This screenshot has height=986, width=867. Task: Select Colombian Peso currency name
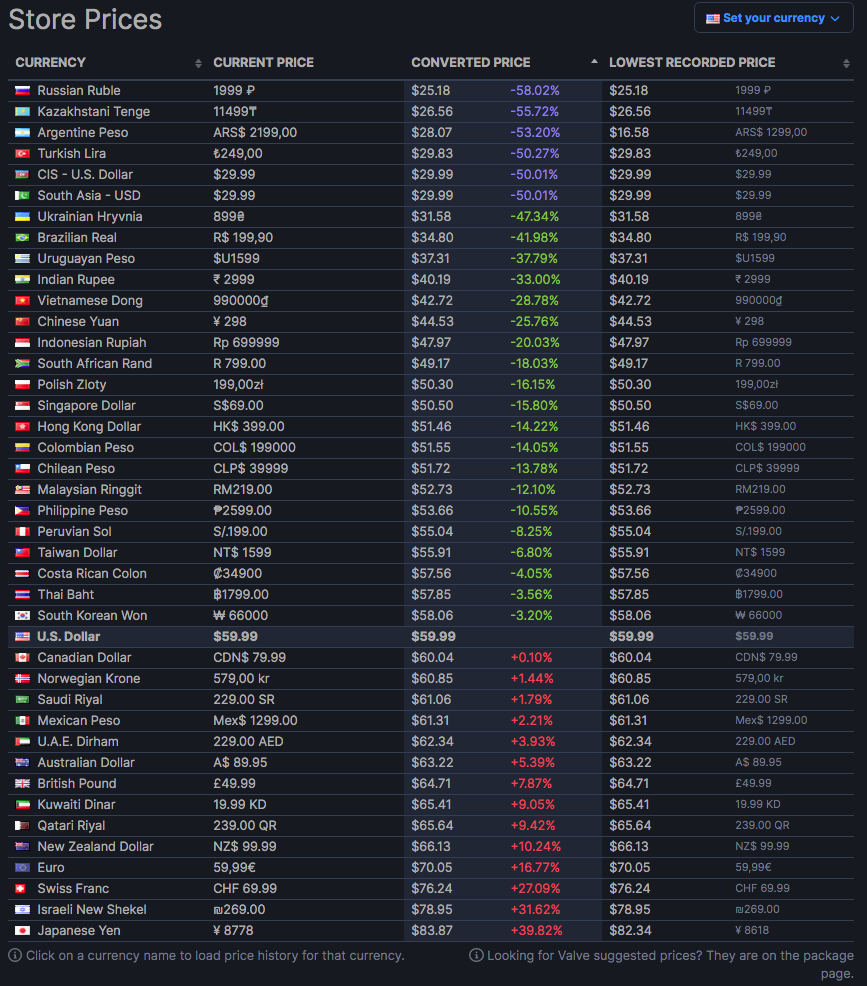pos(86,448)
